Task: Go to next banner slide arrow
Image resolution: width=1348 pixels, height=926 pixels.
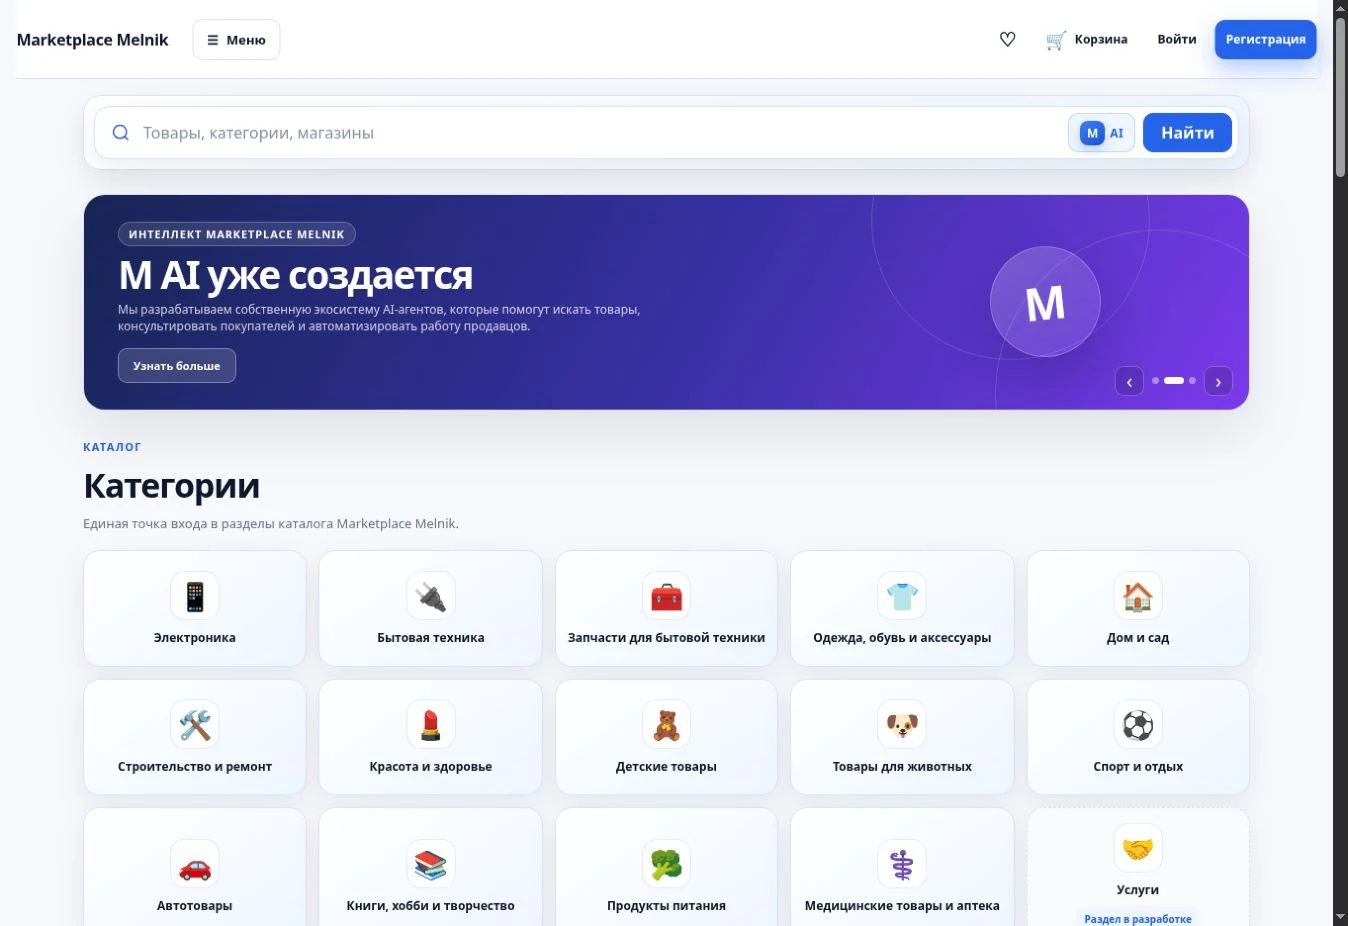Action: tap(1218, 381)
